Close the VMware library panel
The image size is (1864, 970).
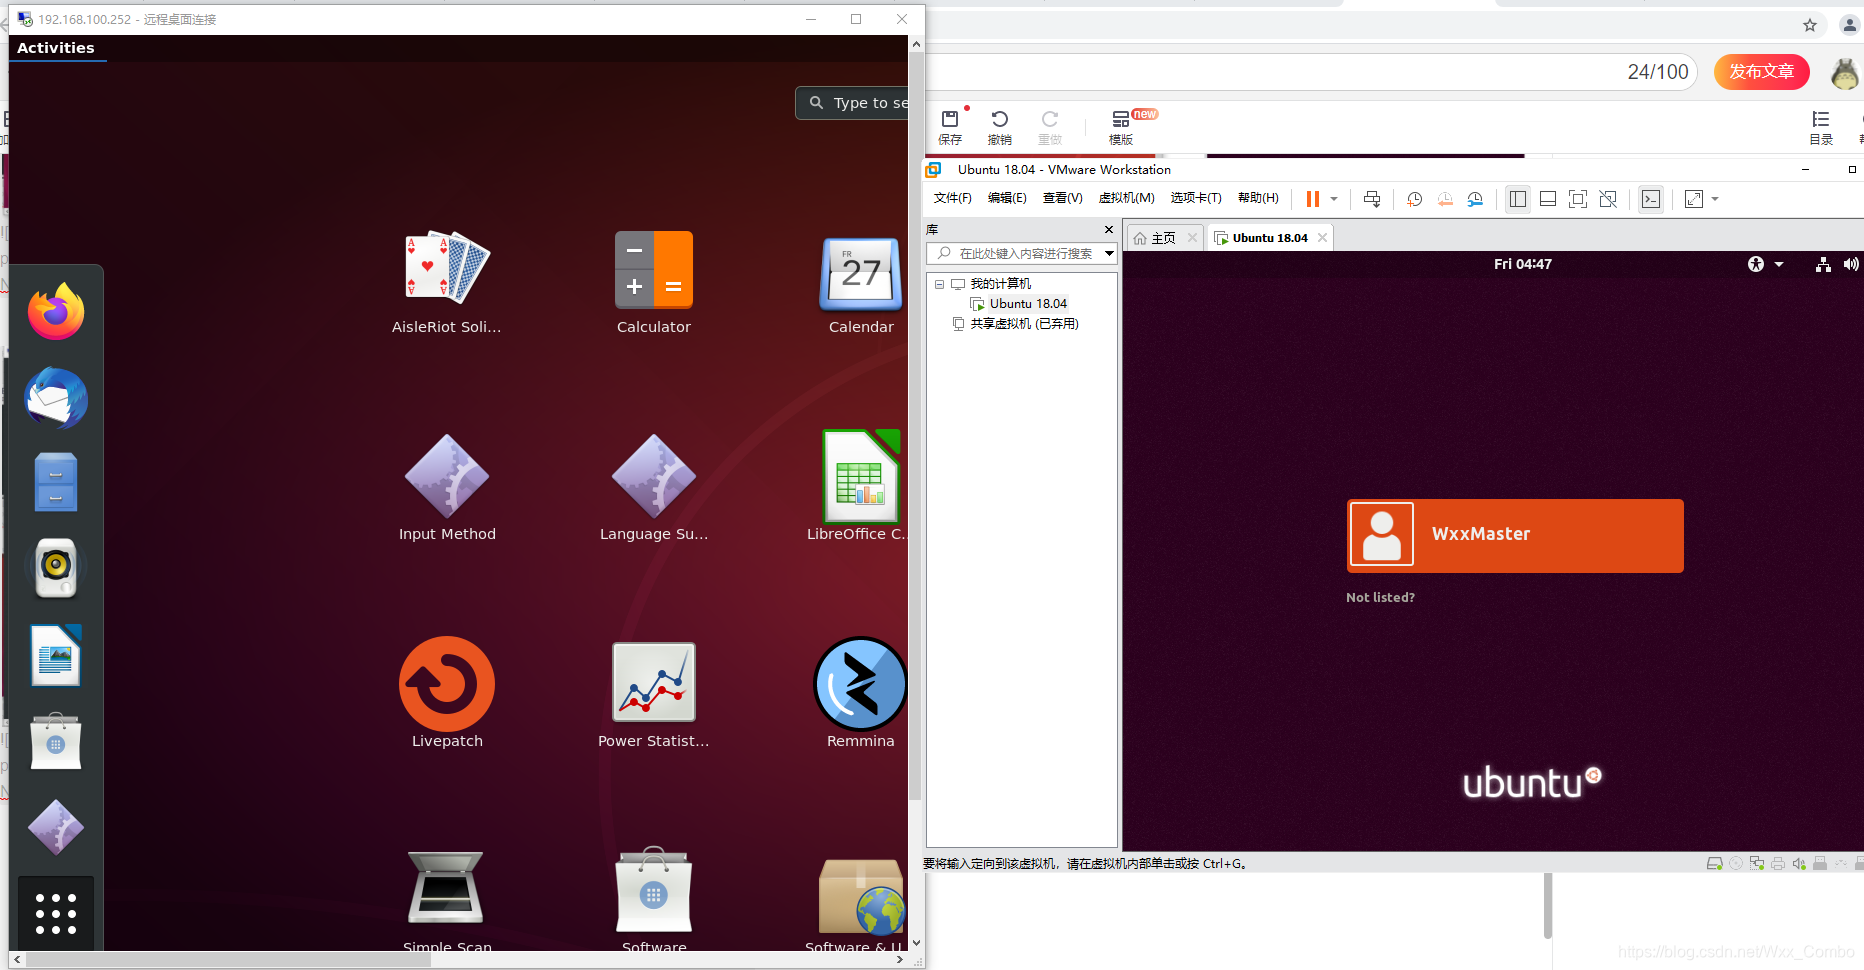[1108, 229]
